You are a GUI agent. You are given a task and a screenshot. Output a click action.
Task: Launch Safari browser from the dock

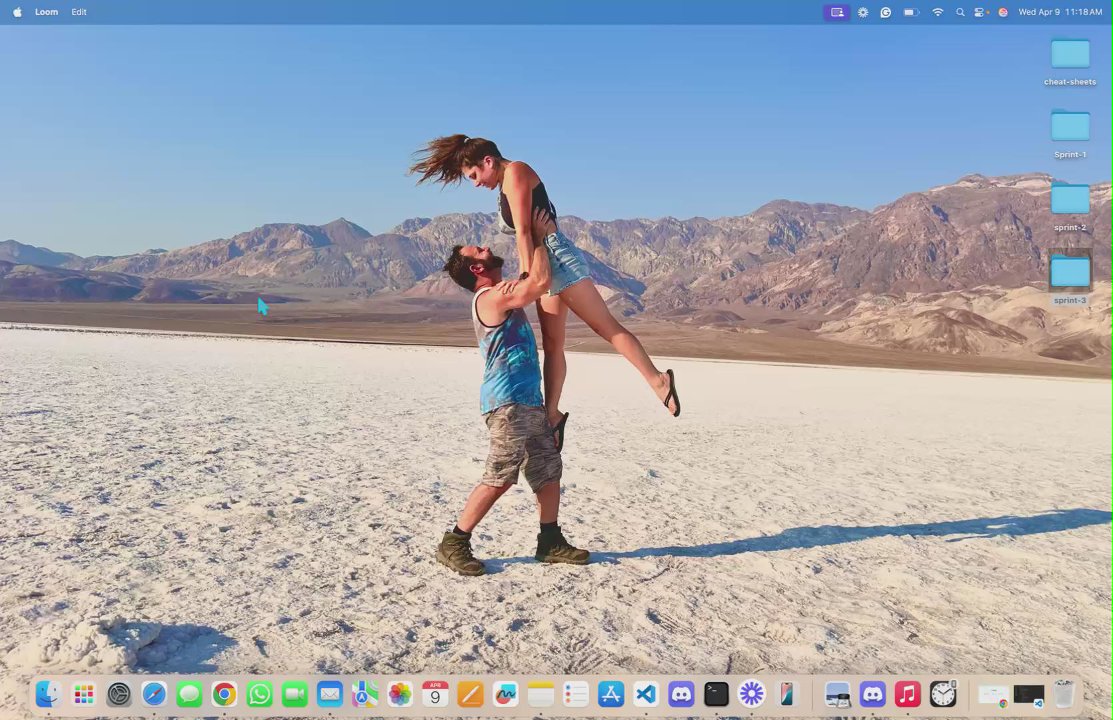(x=154, y=694)
